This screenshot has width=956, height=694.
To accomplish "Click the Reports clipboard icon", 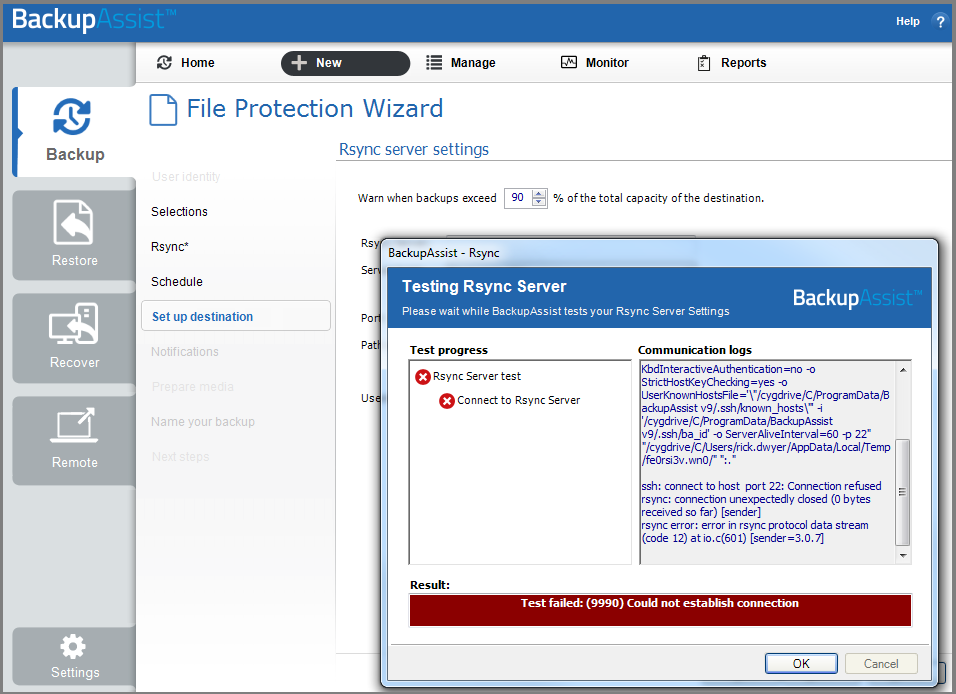I will 704,63.
